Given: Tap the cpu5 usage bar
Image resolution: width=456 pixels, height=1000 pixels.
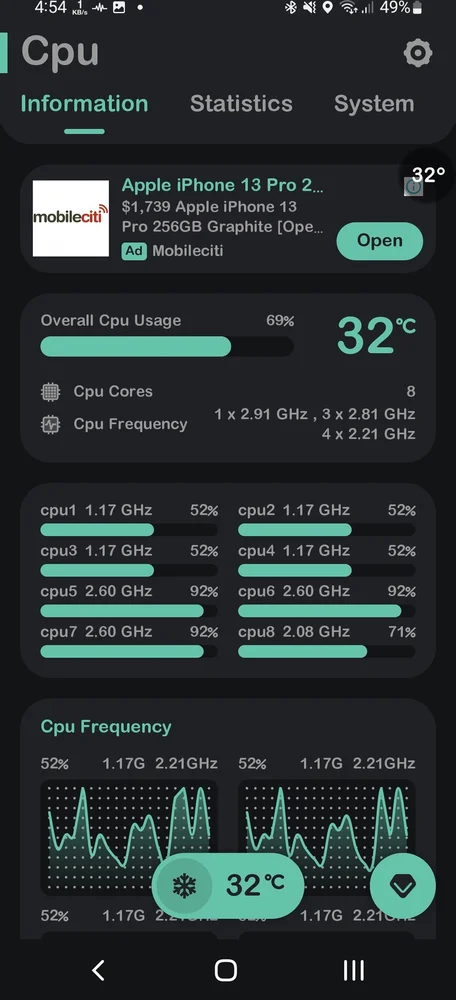Looking at the screenshot, I should [x=129, y=611].
